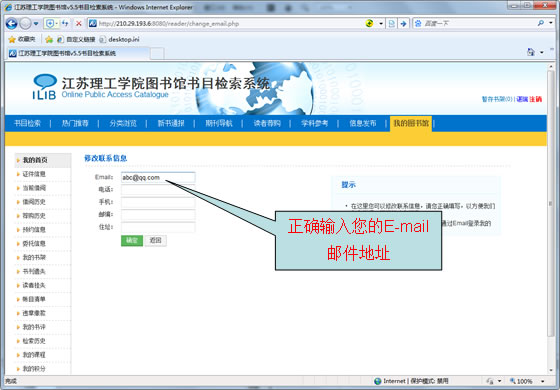Open the 期刊导航 navigation menu
The image size is (560, 390).
(219, 124)
